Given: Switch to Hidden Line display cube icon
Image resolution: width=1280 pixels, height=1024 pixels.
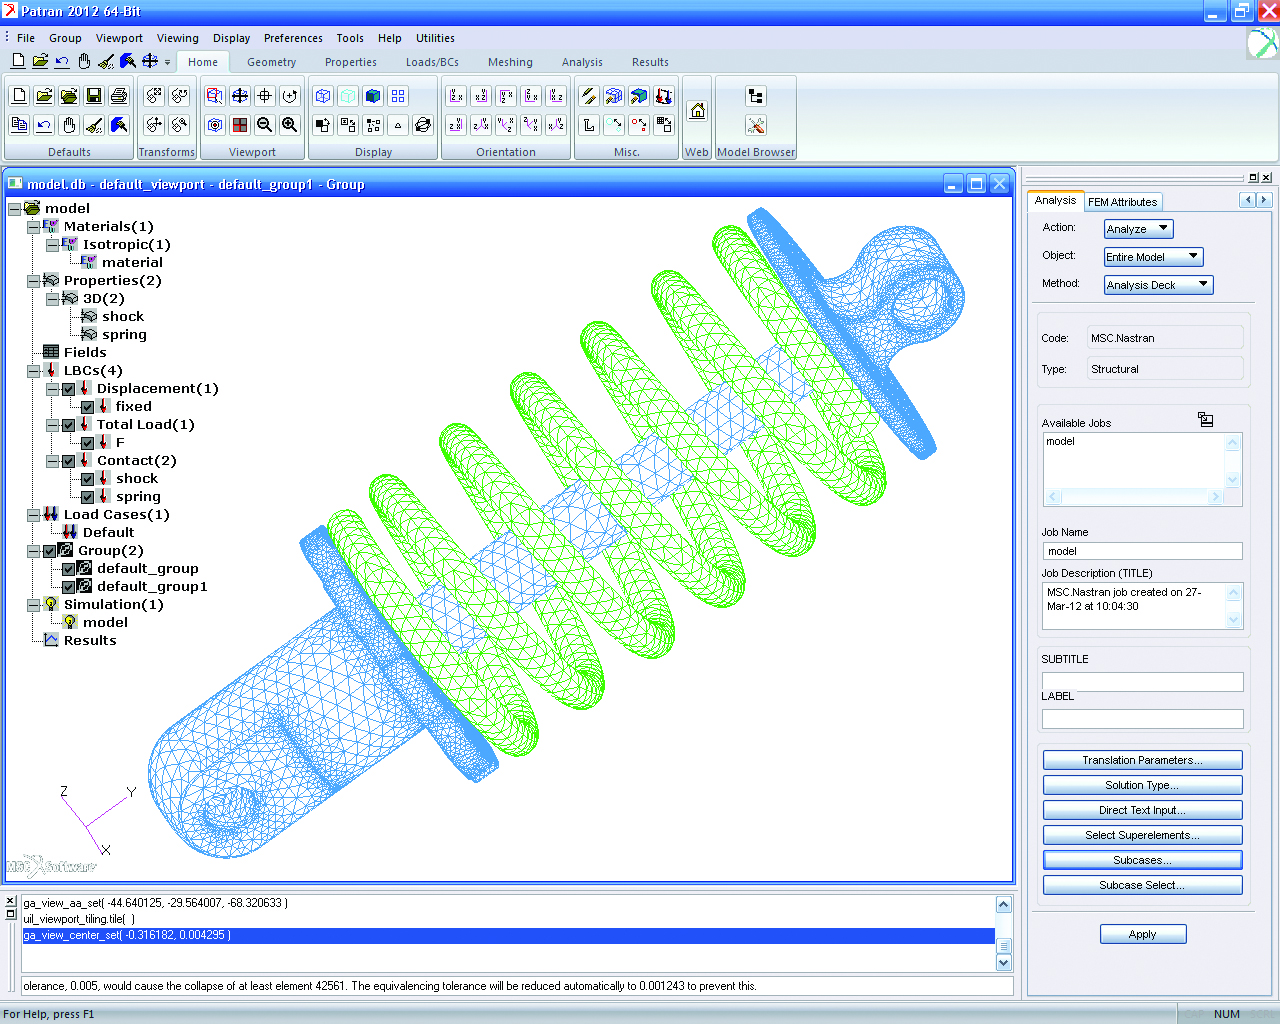Looking at the screenshot, I should (x=348, y=96).
